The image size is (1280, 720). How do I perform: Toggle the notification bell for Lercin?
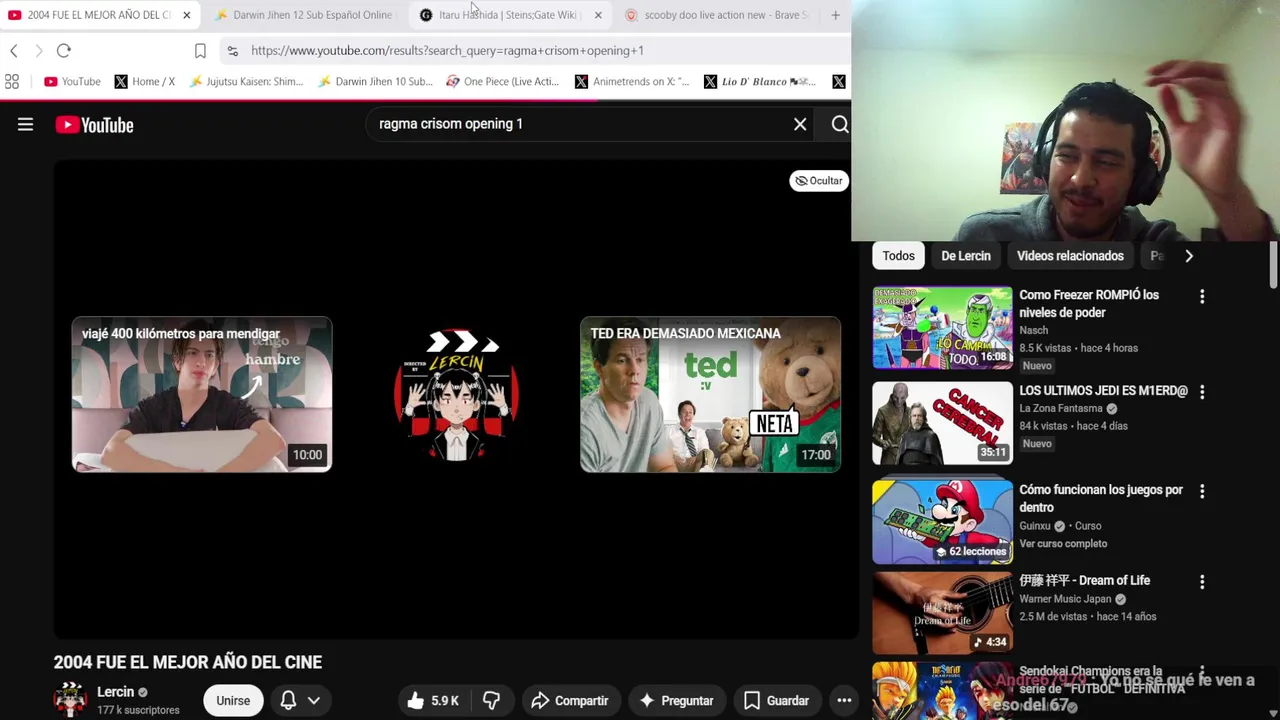[288, 700]
